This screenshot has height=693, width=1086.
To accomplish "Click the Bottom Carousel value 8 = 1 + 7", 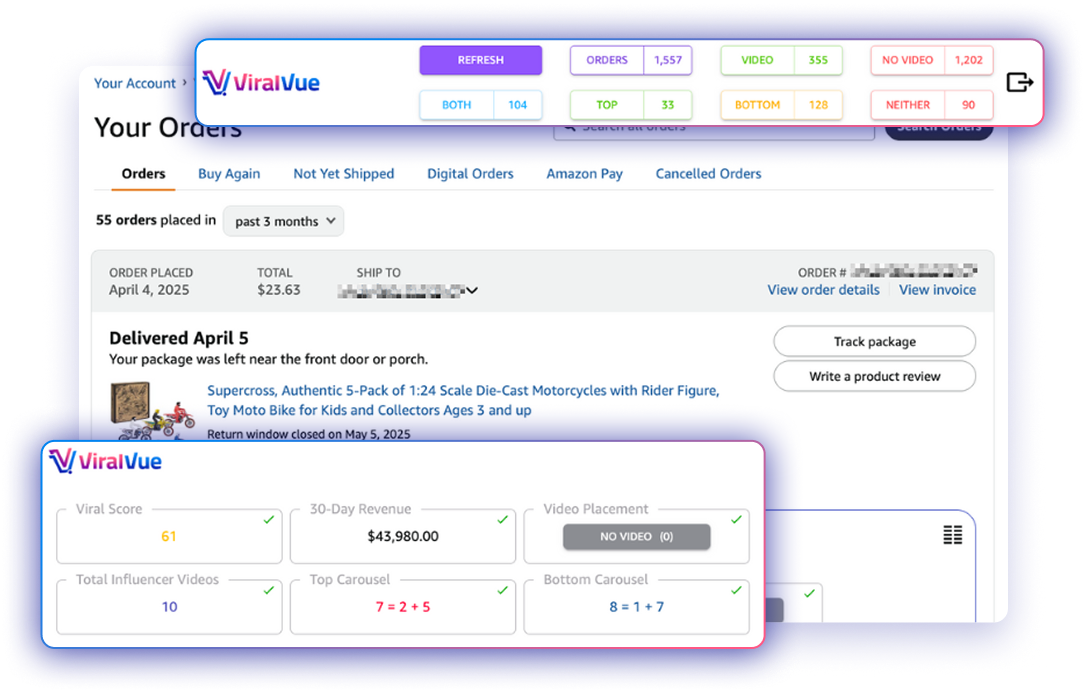I will 637,607.
